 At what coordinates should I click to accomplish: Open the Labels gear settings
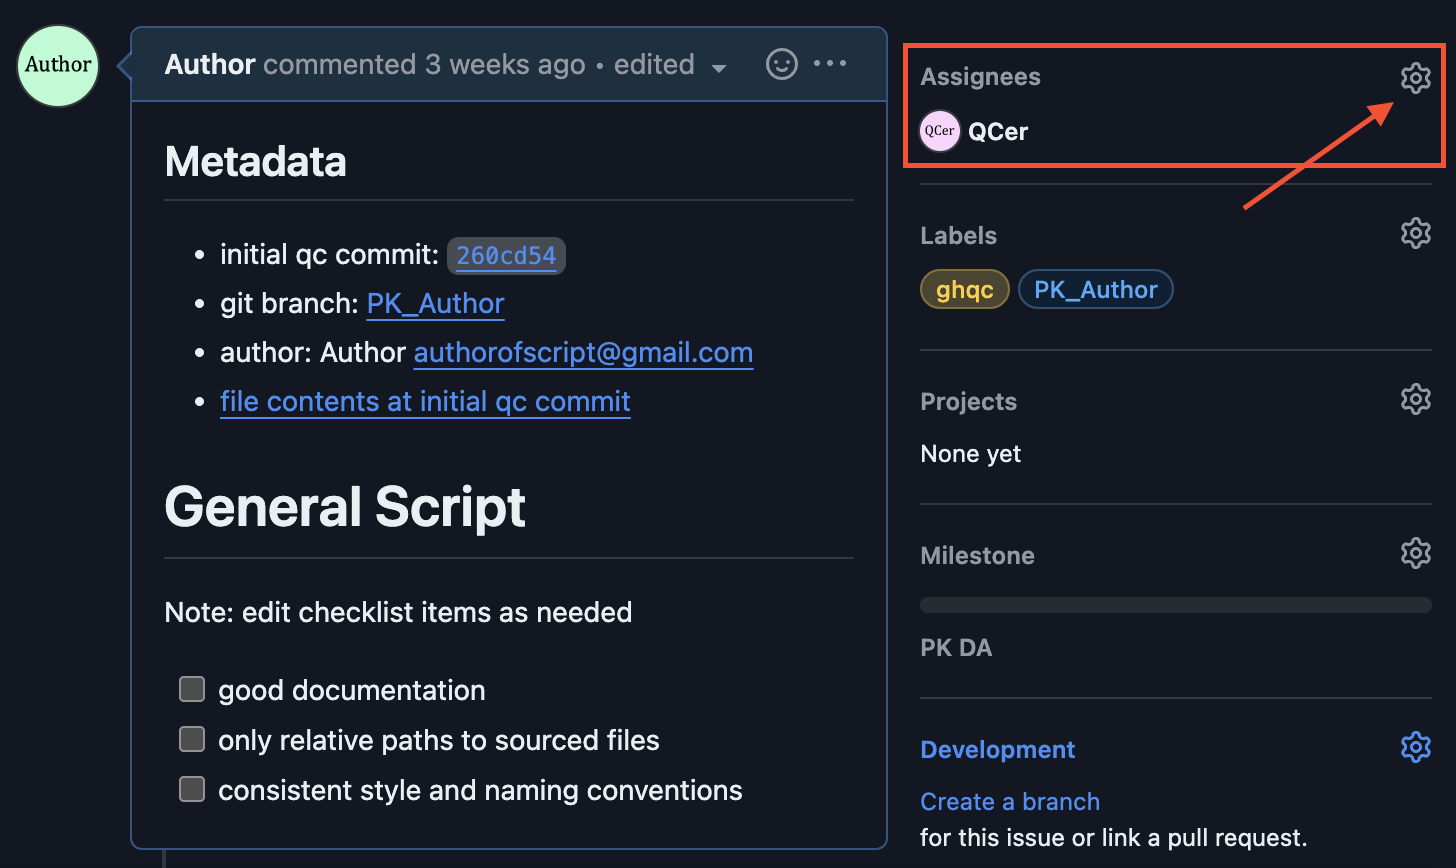(1415, 233)
